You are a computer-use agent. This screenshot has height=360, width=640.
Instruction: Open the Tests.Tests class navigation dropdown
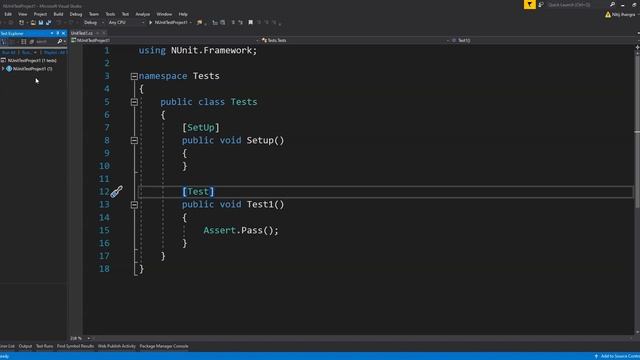[x=355, y=40]
